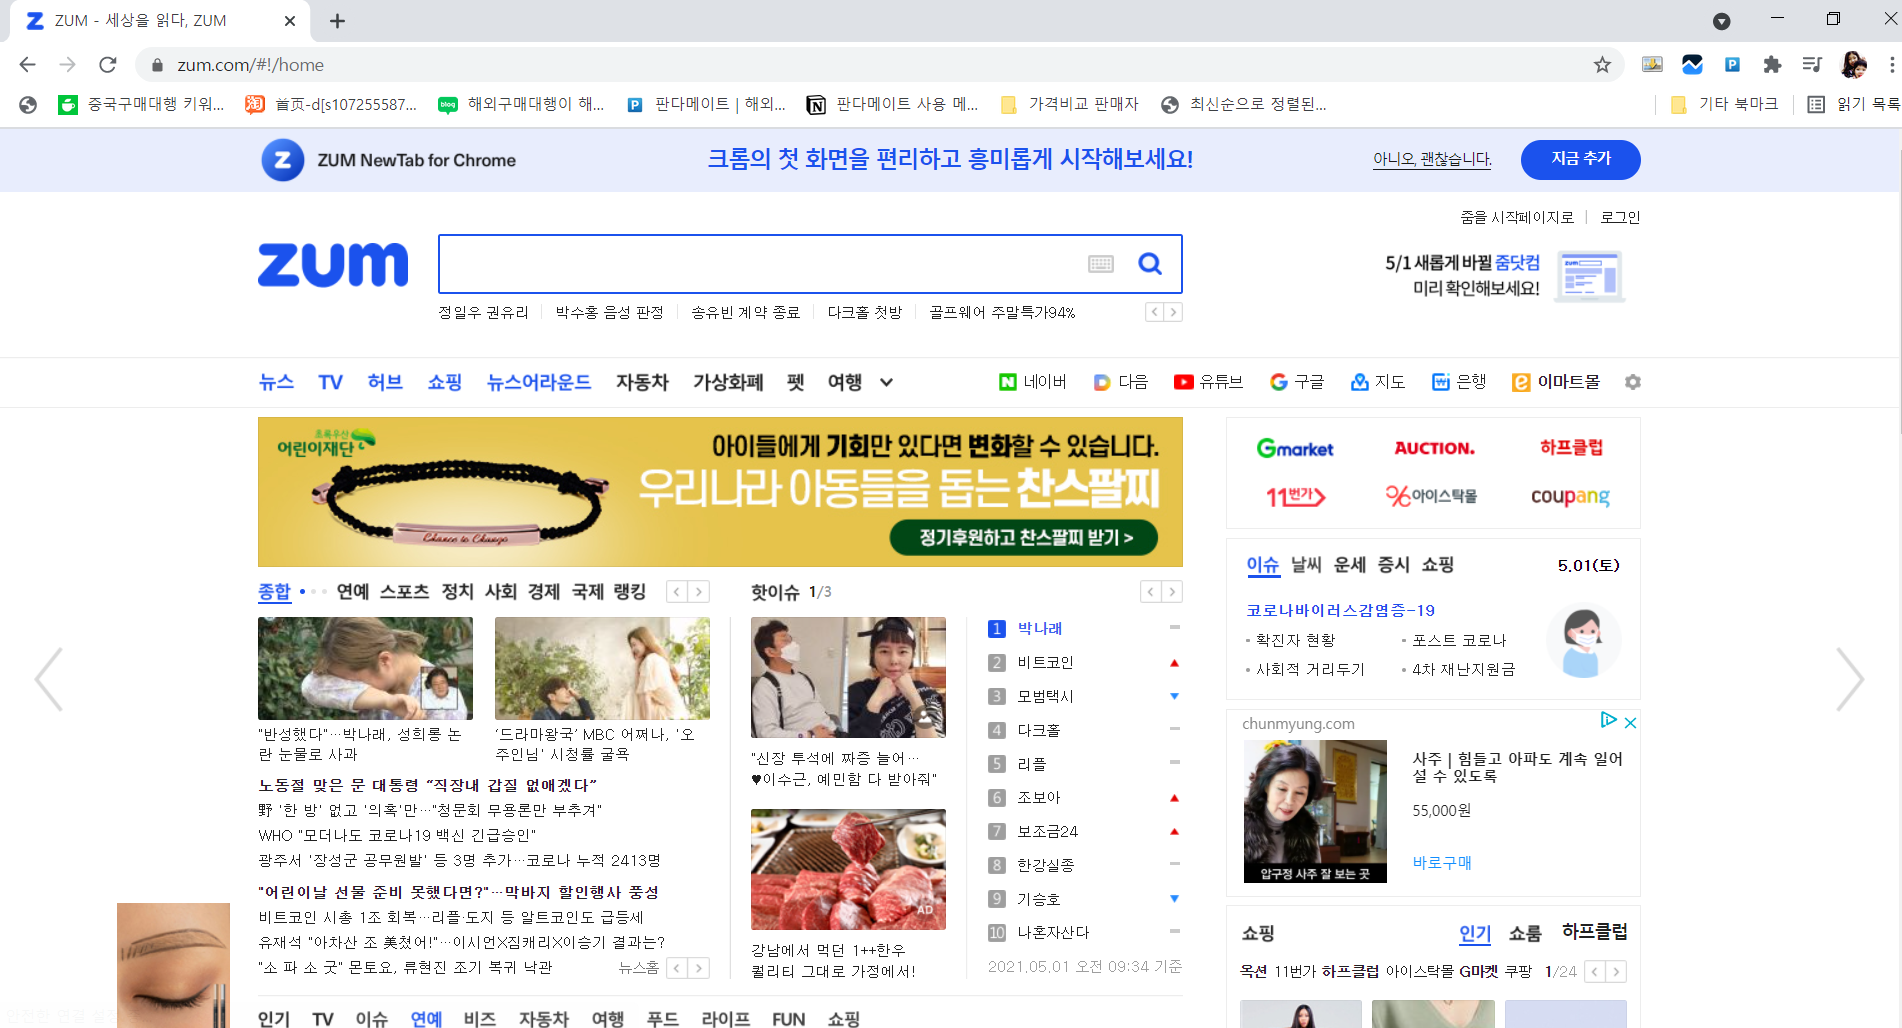Go to next shopping page of 24

(x=1616, y=971)
